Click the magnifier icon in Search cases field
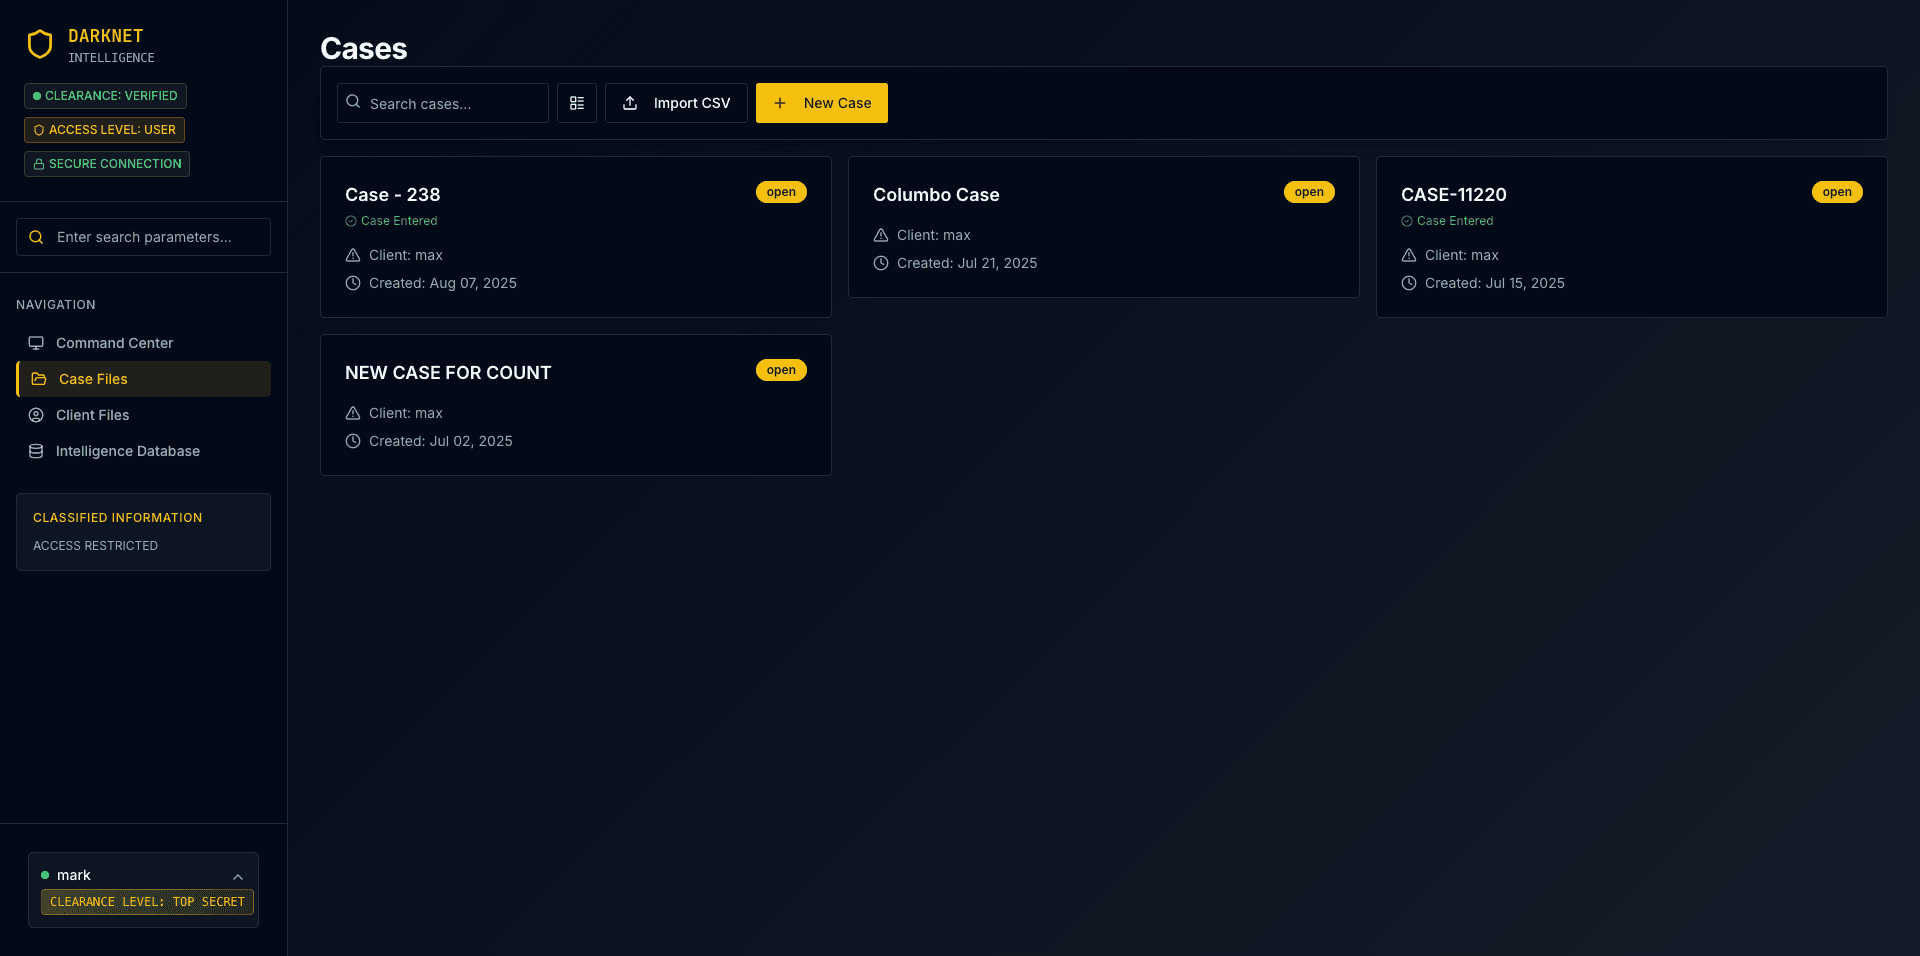This screenshot has width=1920, height=956. pos(353,102)
